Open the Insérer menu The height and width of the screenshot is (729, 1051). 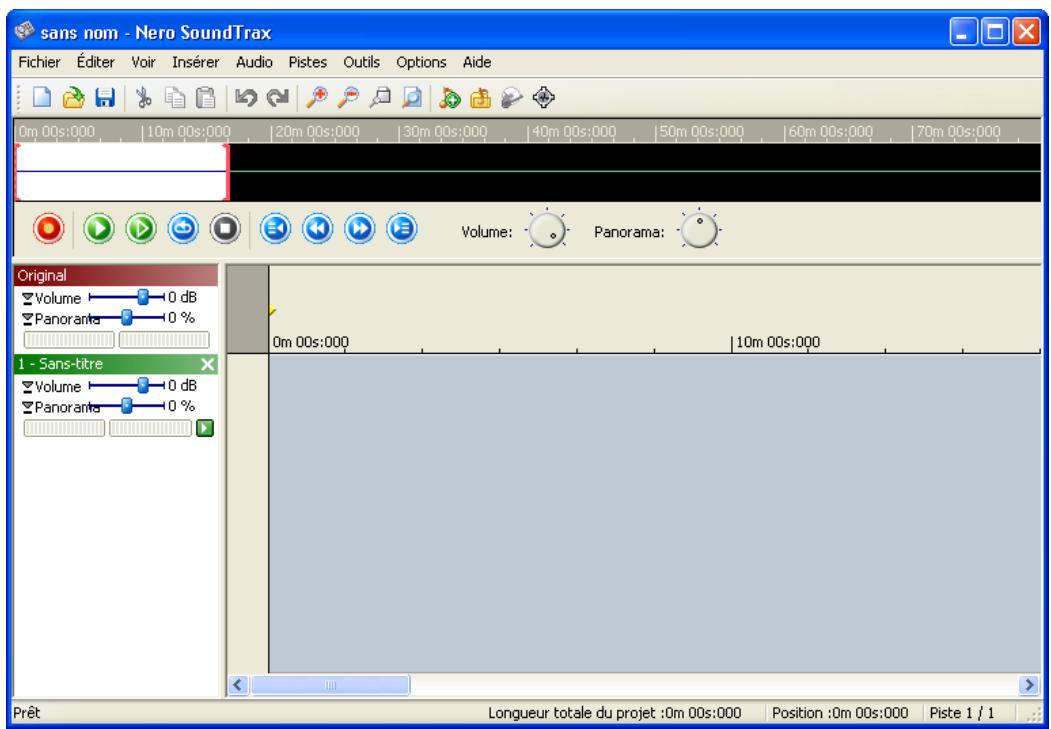coord(196,62)
